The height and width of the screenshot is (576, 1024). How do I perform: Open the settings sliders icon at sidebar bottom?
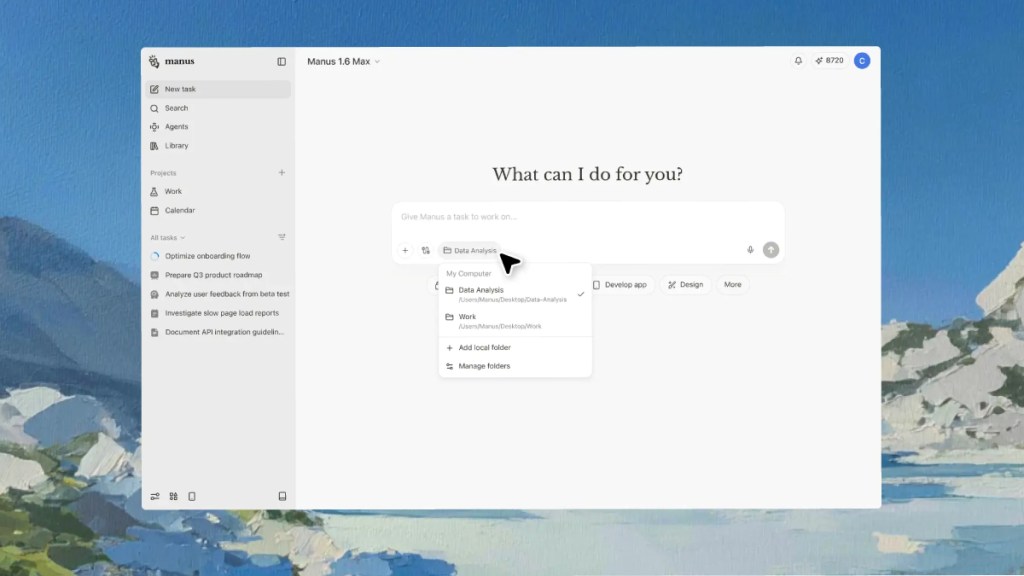tap(155, 496)
